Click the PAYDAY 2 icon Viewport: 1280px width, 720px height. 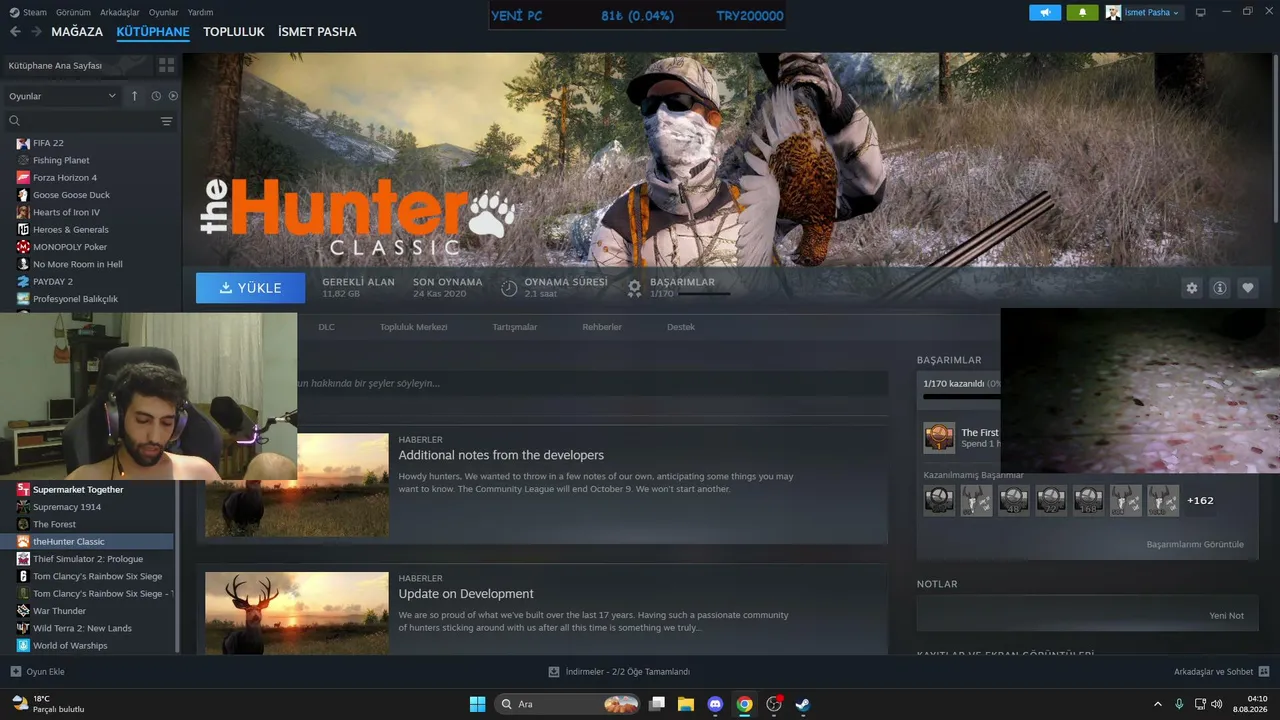coord(23,282)
